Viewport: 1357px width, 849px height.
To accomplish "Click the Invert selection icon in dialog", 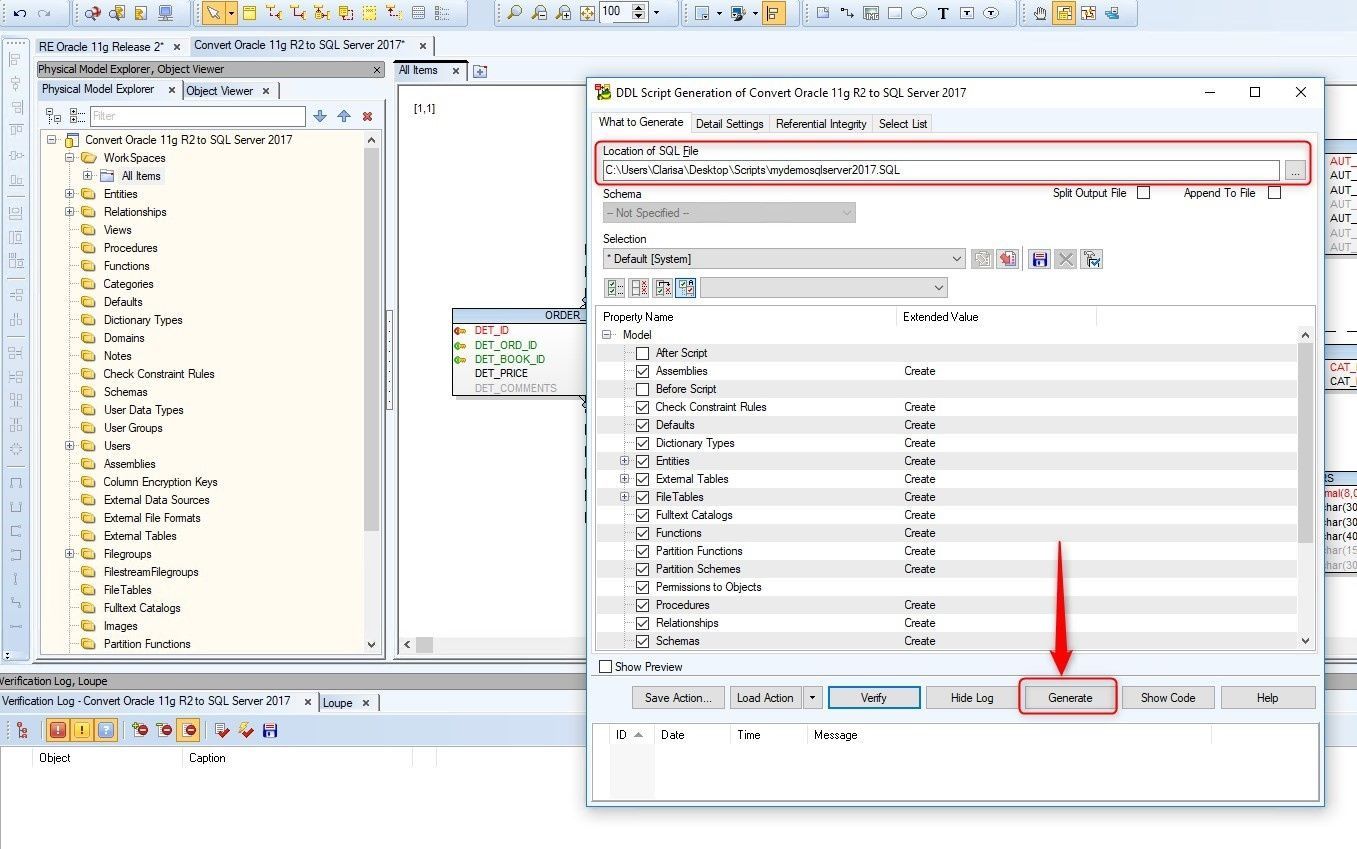I will tap(663, 288).
